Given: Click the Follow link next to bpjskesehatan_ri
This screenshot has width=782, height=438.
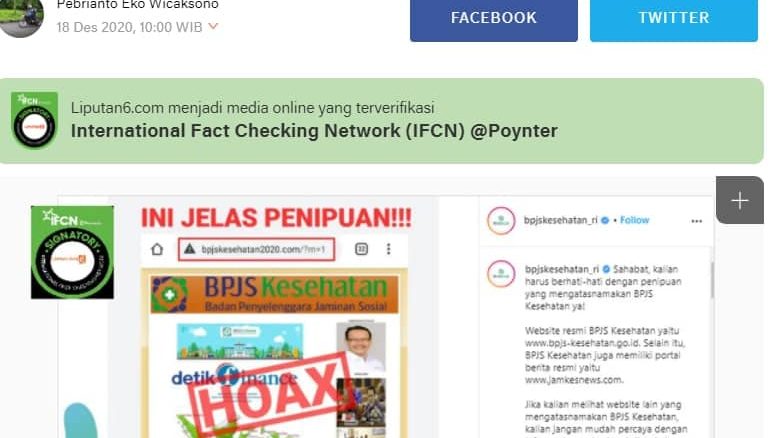Looking at the screenshot, I should (634, 220).
